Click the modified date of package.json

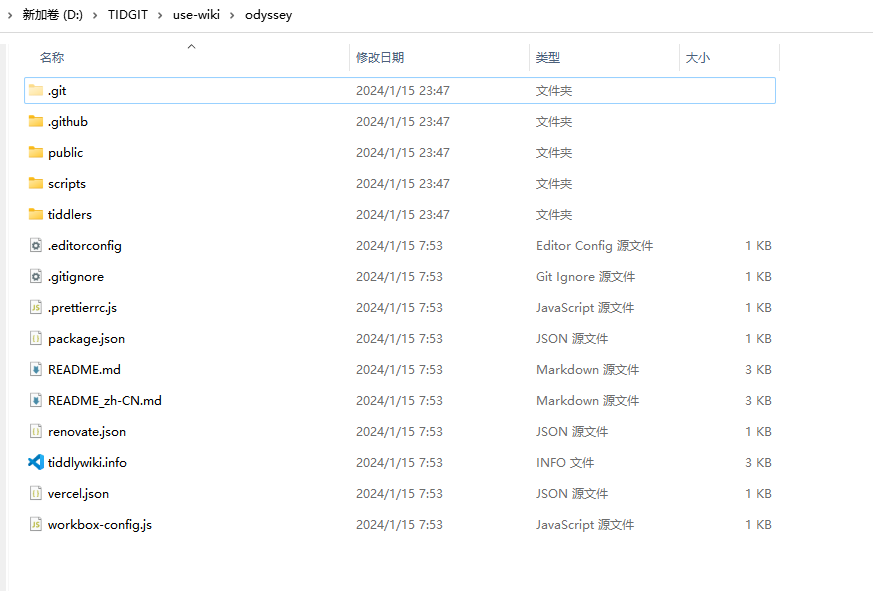click(x=399, y=338)
